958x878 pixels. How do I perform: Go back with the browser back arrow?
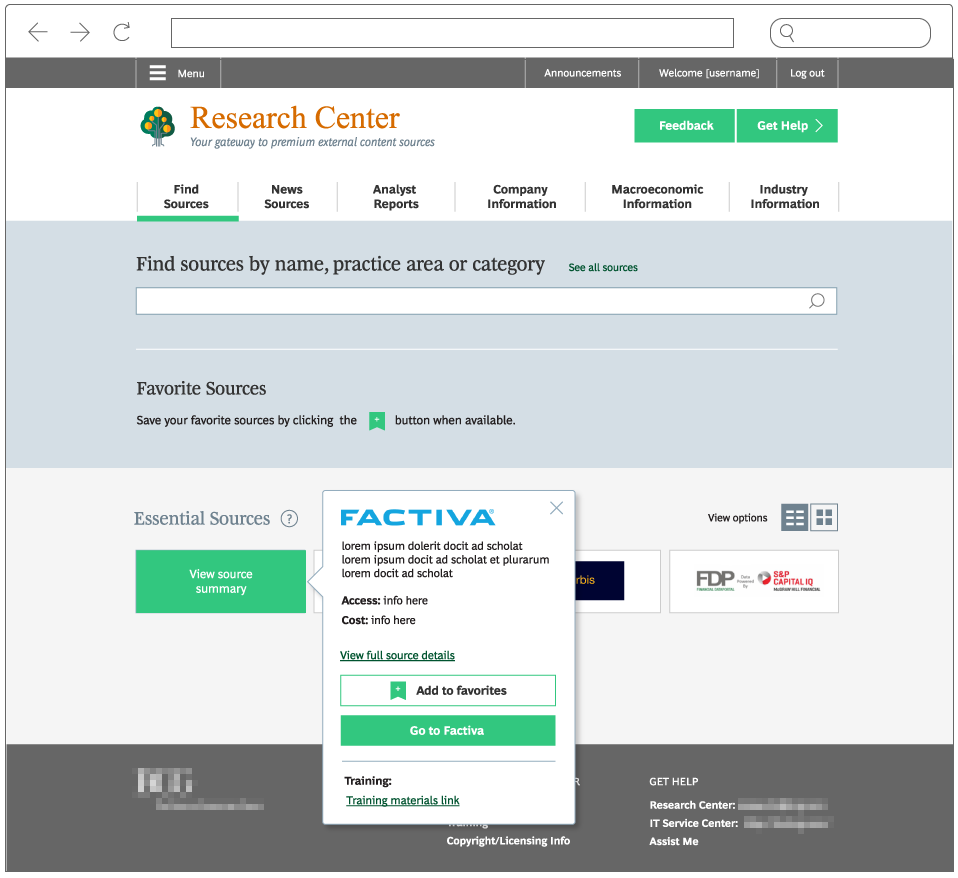click(38, 32)
